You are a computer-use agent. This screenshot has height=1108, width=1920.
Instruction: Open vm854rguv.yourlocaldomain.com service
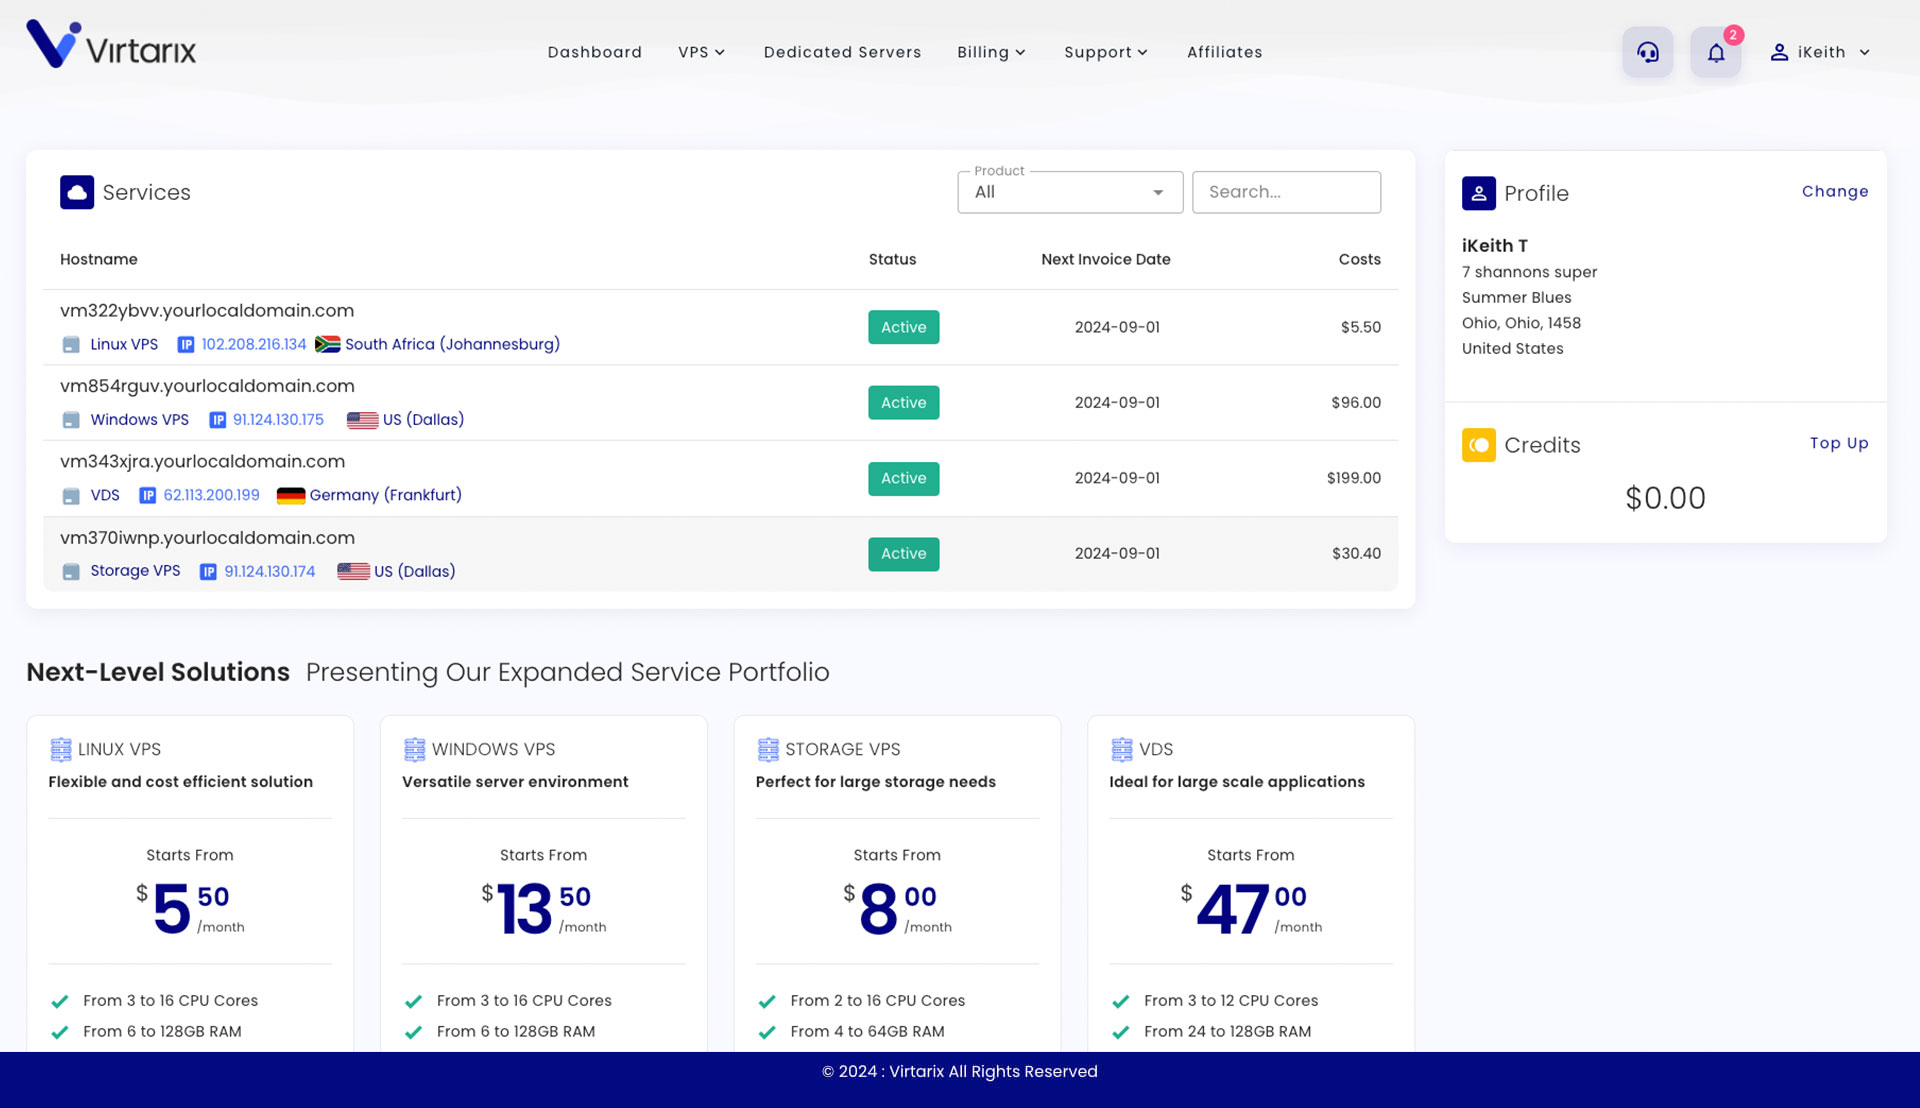(207, 386)
